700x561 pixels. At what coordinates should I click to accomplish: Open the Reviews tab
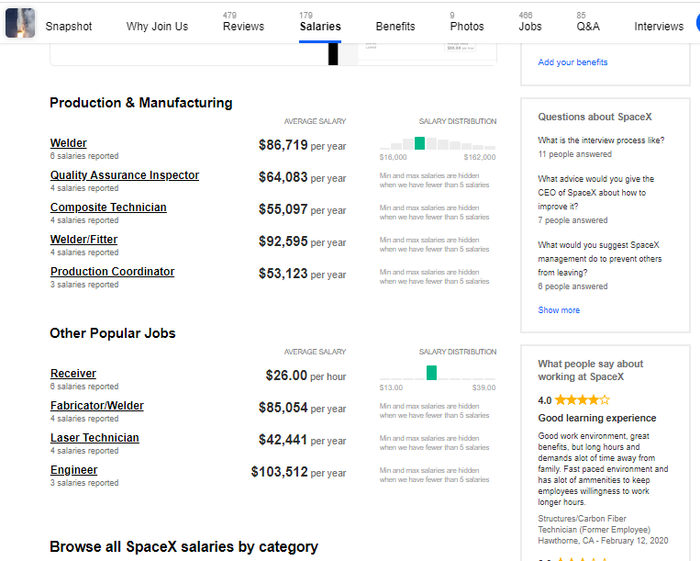pyautogui.click(x=243, y=27)
